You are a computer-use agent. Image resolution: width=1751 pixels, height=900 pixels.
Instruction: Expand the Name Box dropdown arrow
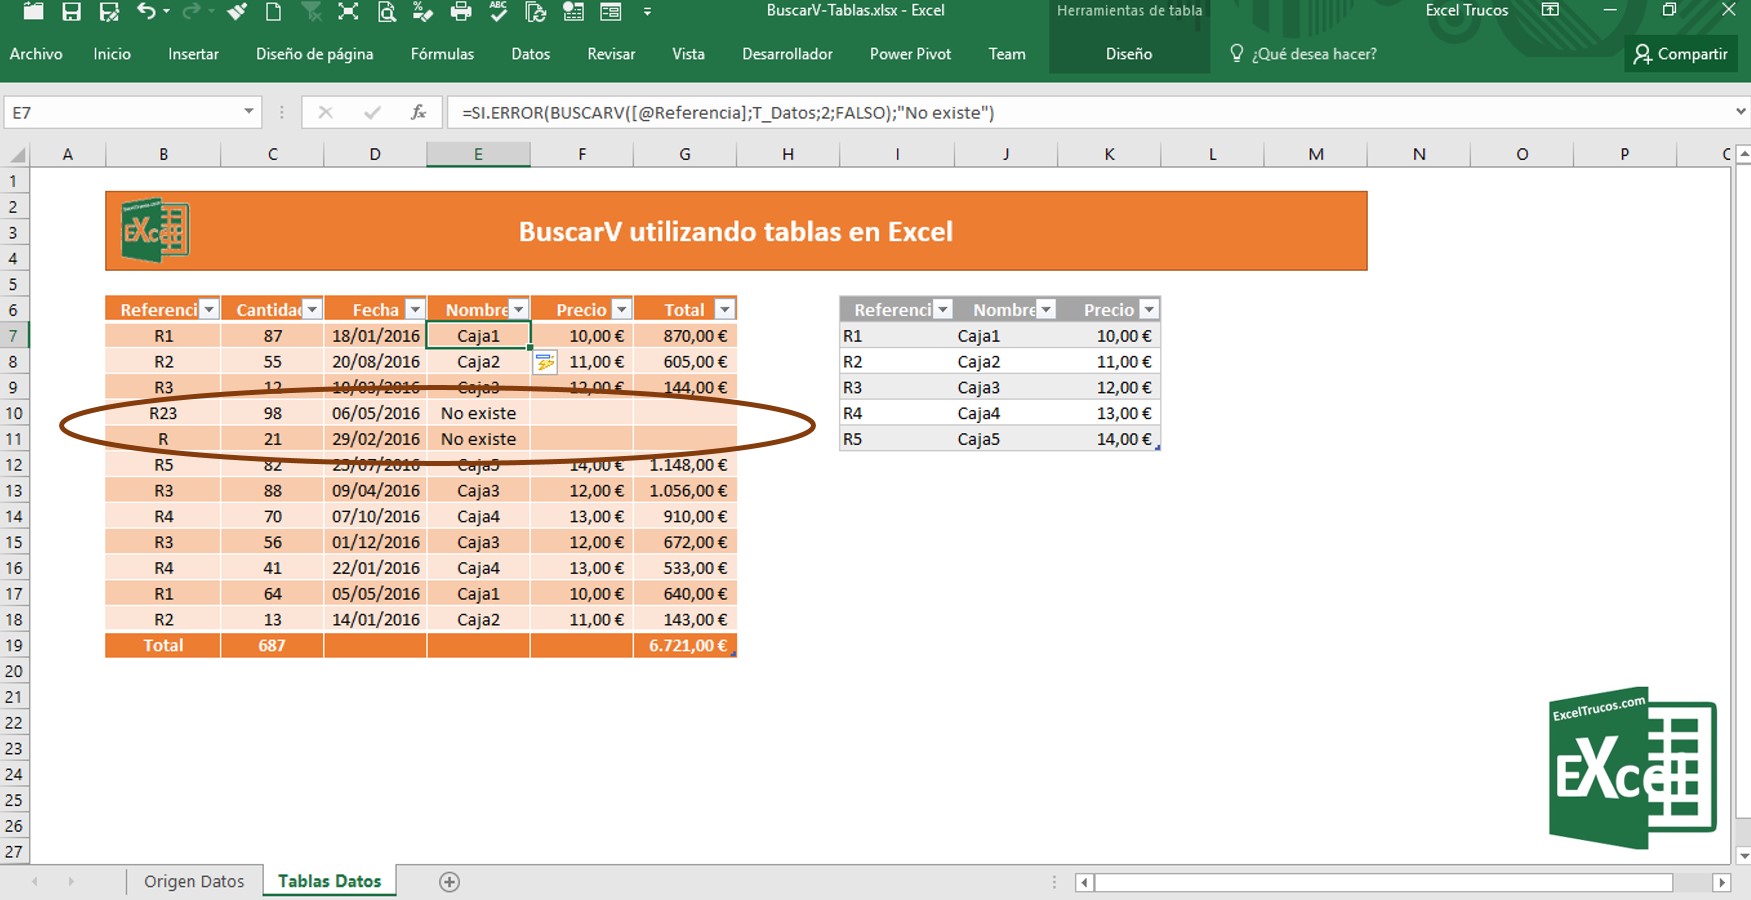[248, 112]
